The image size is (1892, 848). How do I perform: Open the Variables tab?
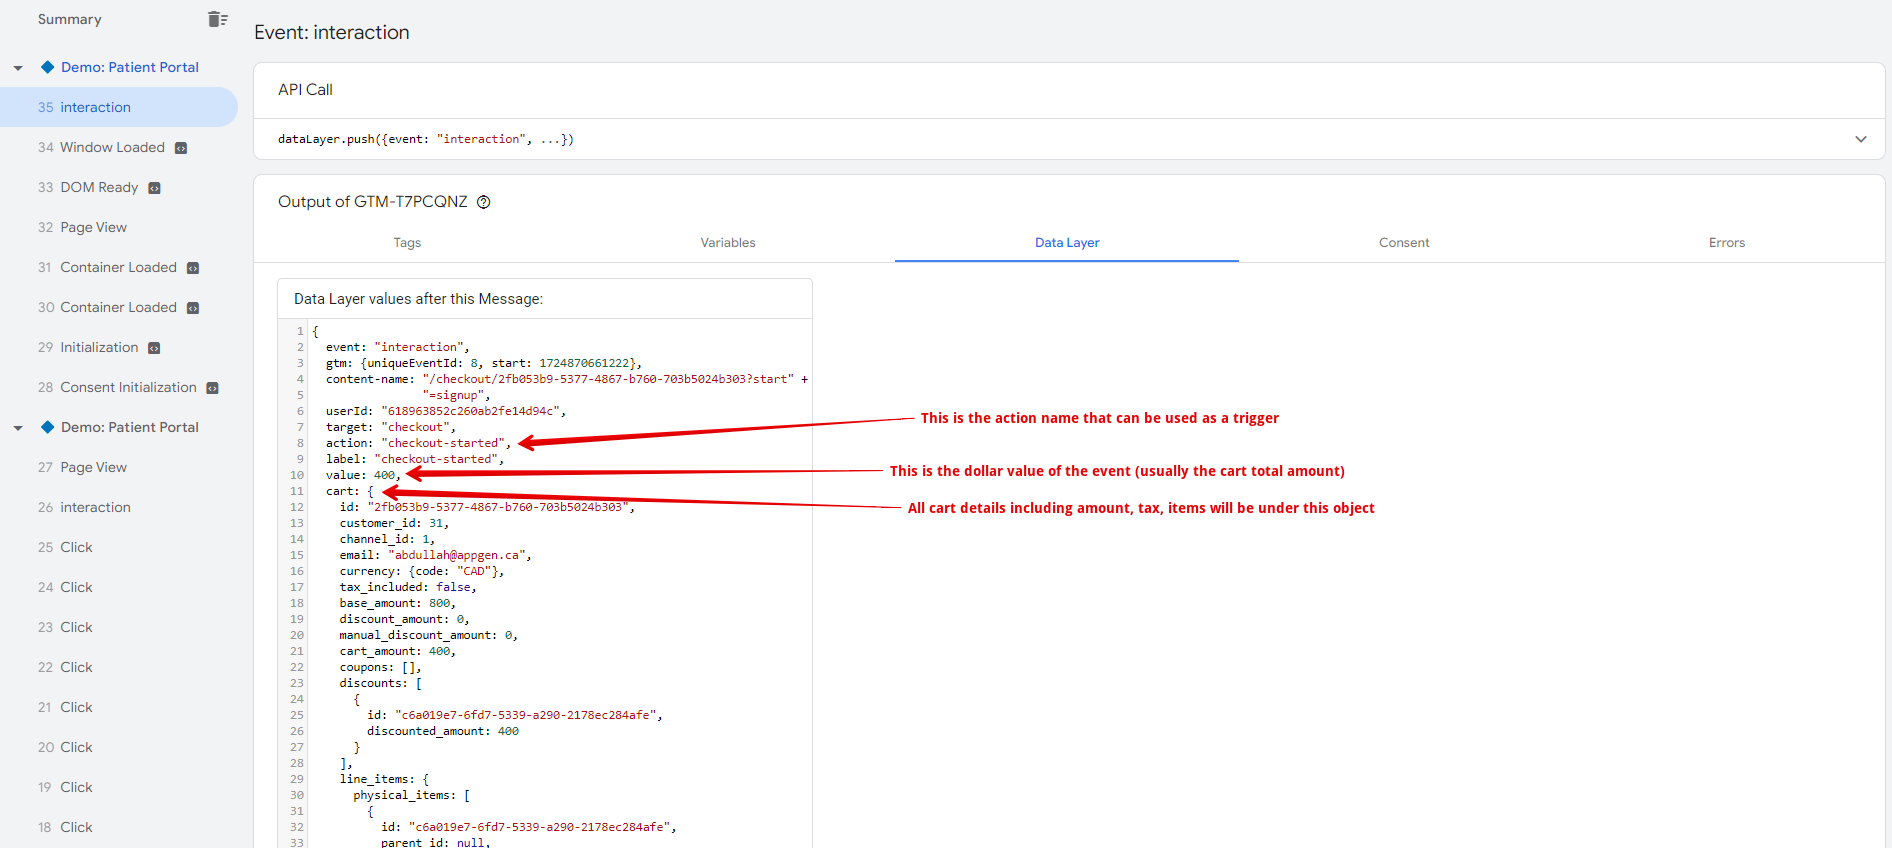[x=727, y=243]
